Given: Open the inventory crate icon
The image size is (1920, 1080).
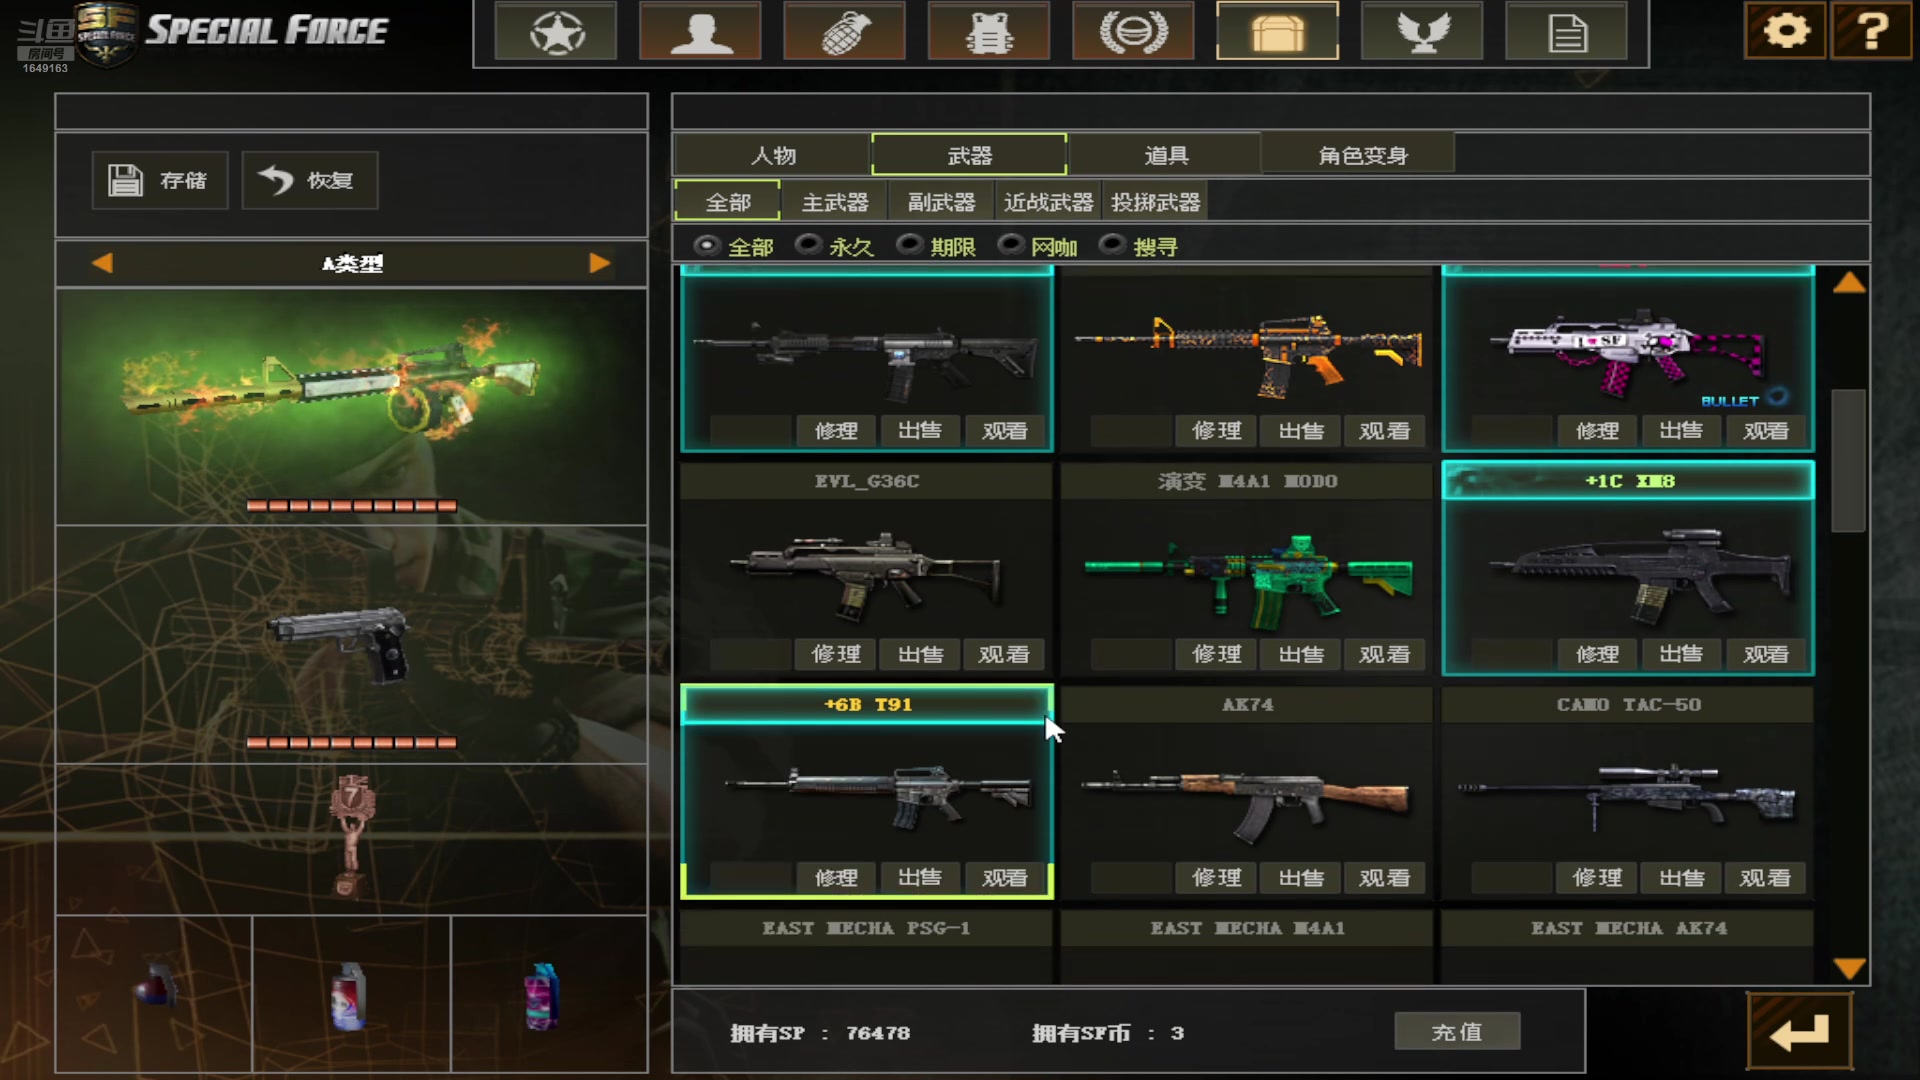Looking at the screenshot, I should point(1277,32).
